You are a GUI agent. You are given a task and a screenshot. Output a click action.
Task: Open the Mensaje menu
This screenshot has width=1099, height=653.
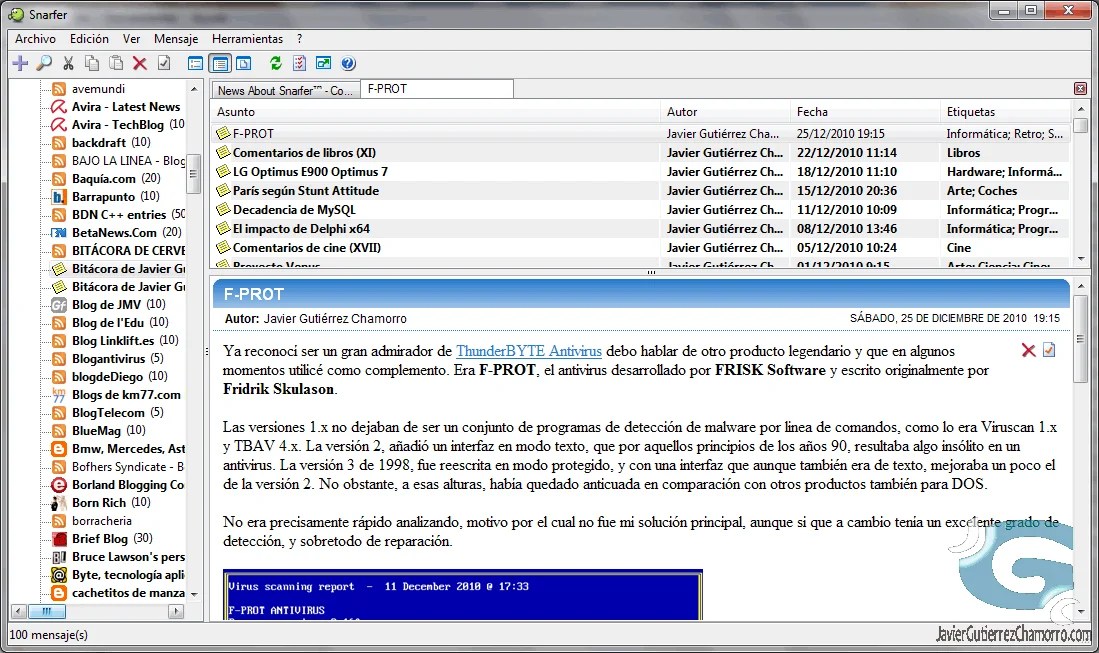point(176,39)
